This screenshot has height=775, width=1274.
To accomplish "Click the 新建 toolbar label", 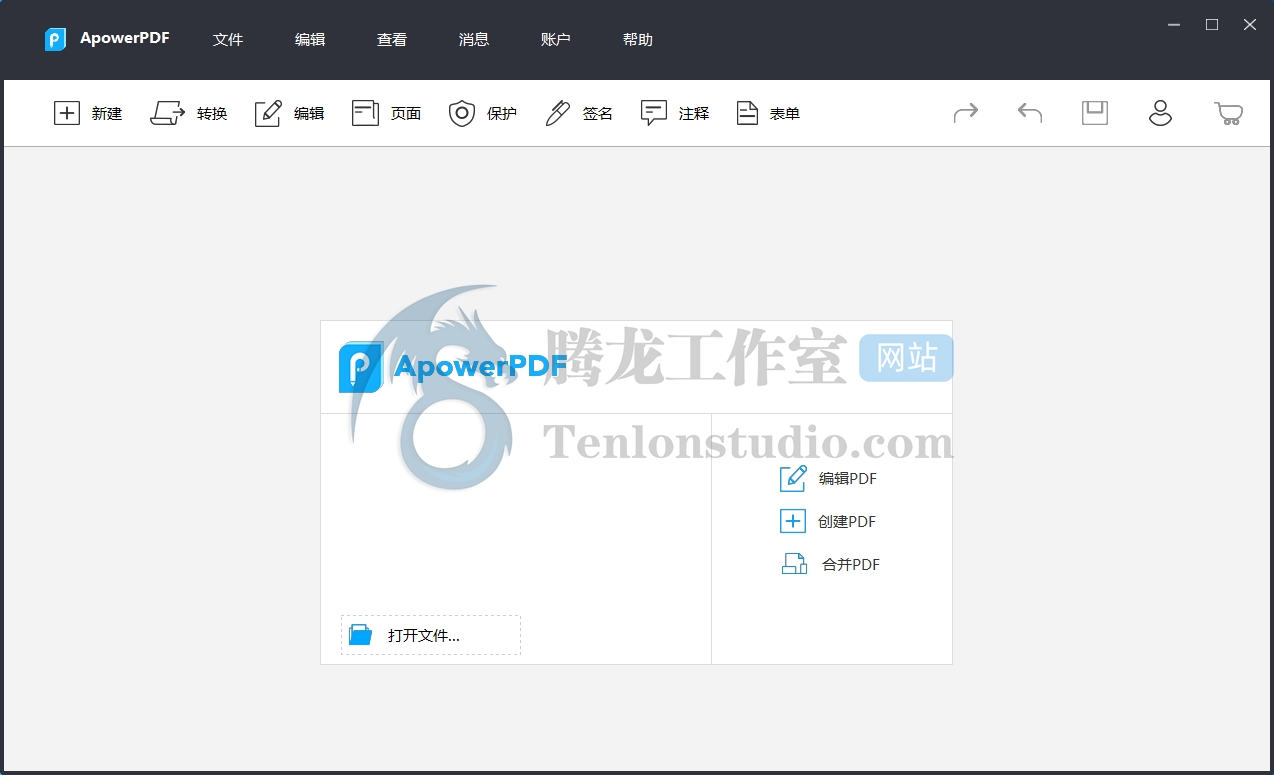I will [107, 114].
